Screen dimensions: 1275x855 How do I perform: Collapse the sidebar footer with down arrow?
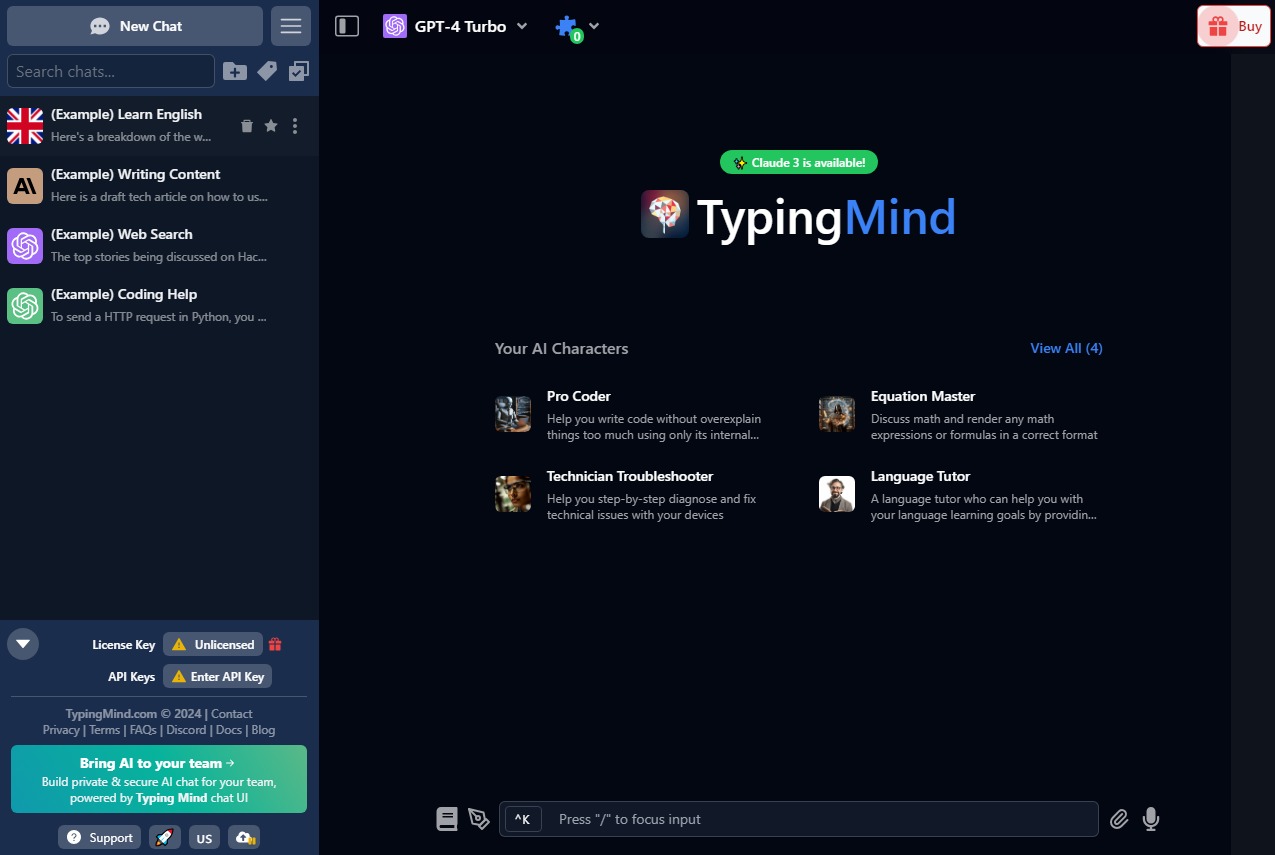23,643
